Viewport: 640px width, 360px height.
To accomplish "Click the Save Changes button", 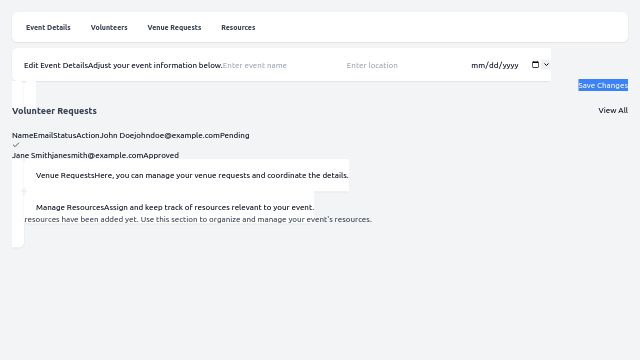I will click(x=603, y=85).
